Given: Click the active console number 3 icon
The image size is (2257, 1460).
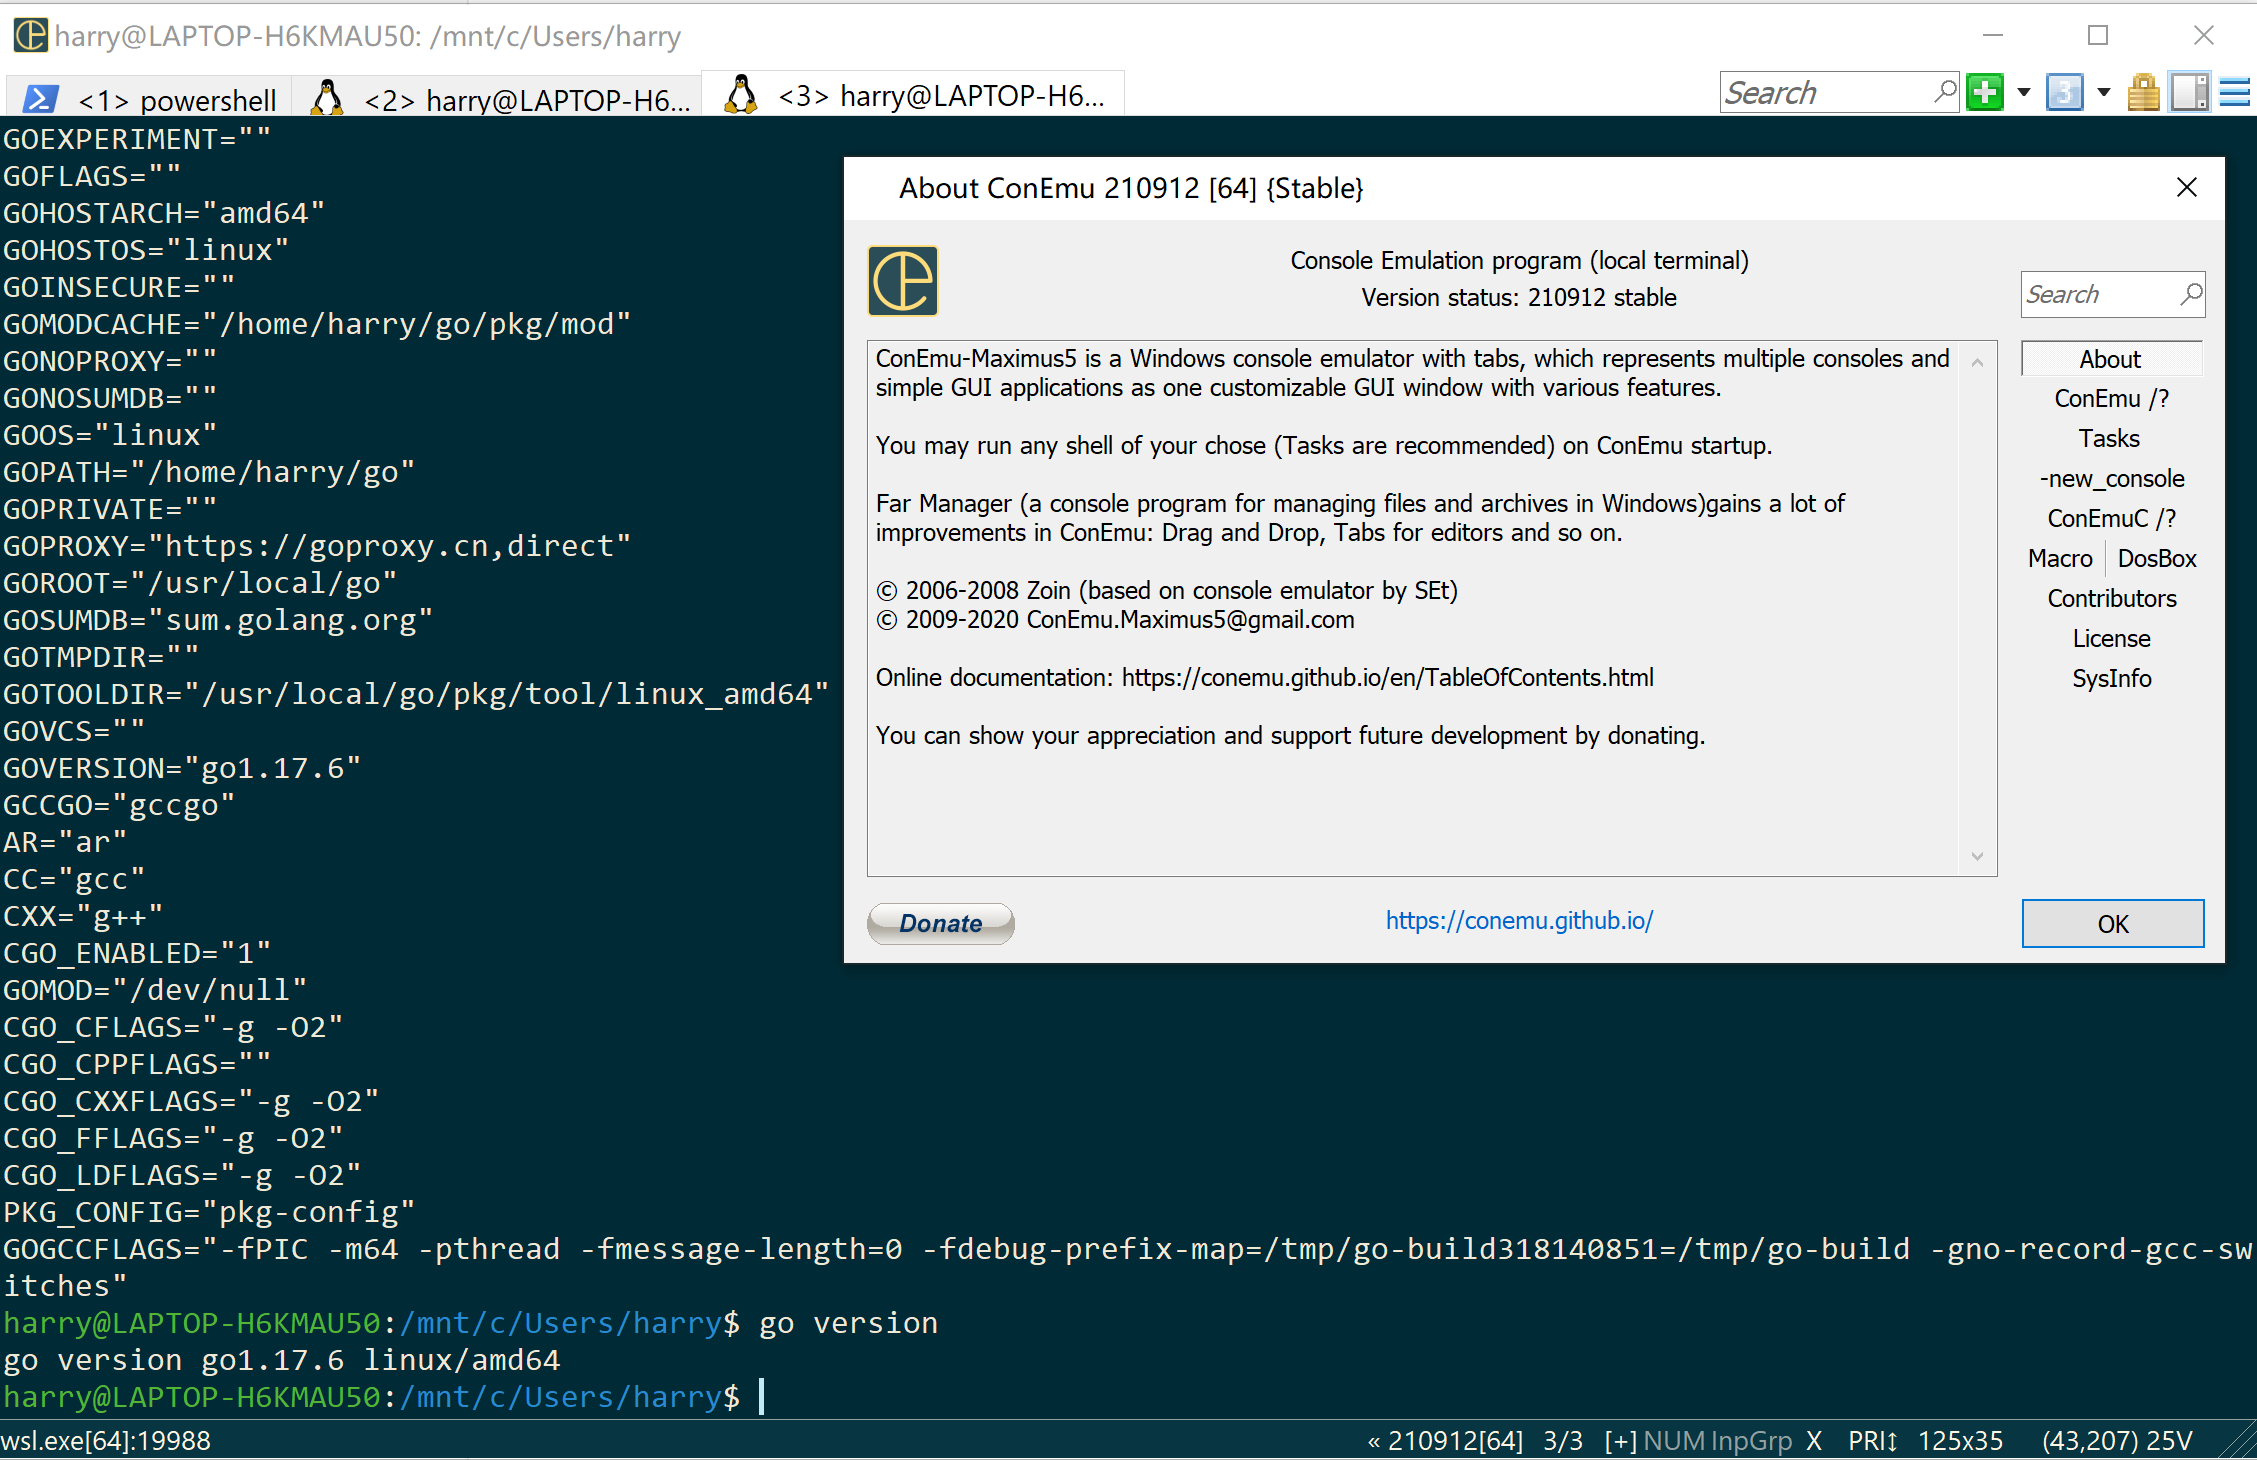Looking at the screenshot, I should (2064, 93).
